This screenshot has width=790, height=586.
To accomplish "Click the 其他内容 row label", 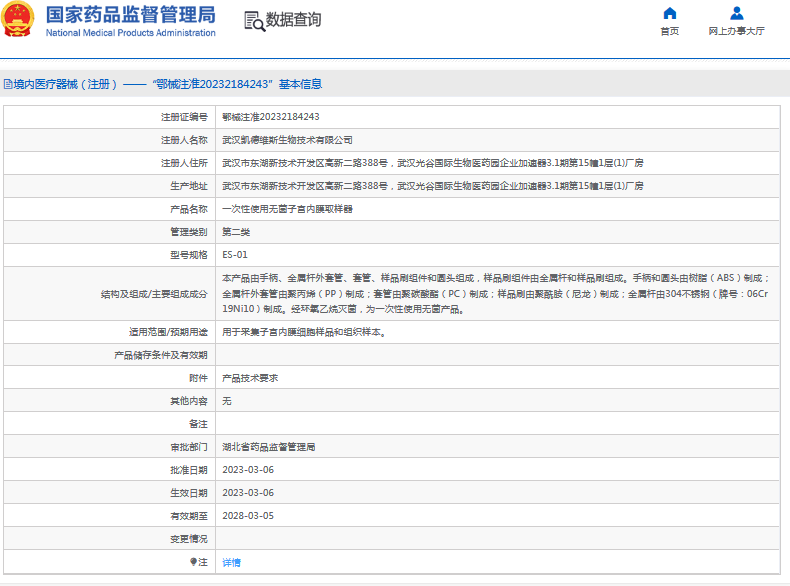I will pos(188,401).
